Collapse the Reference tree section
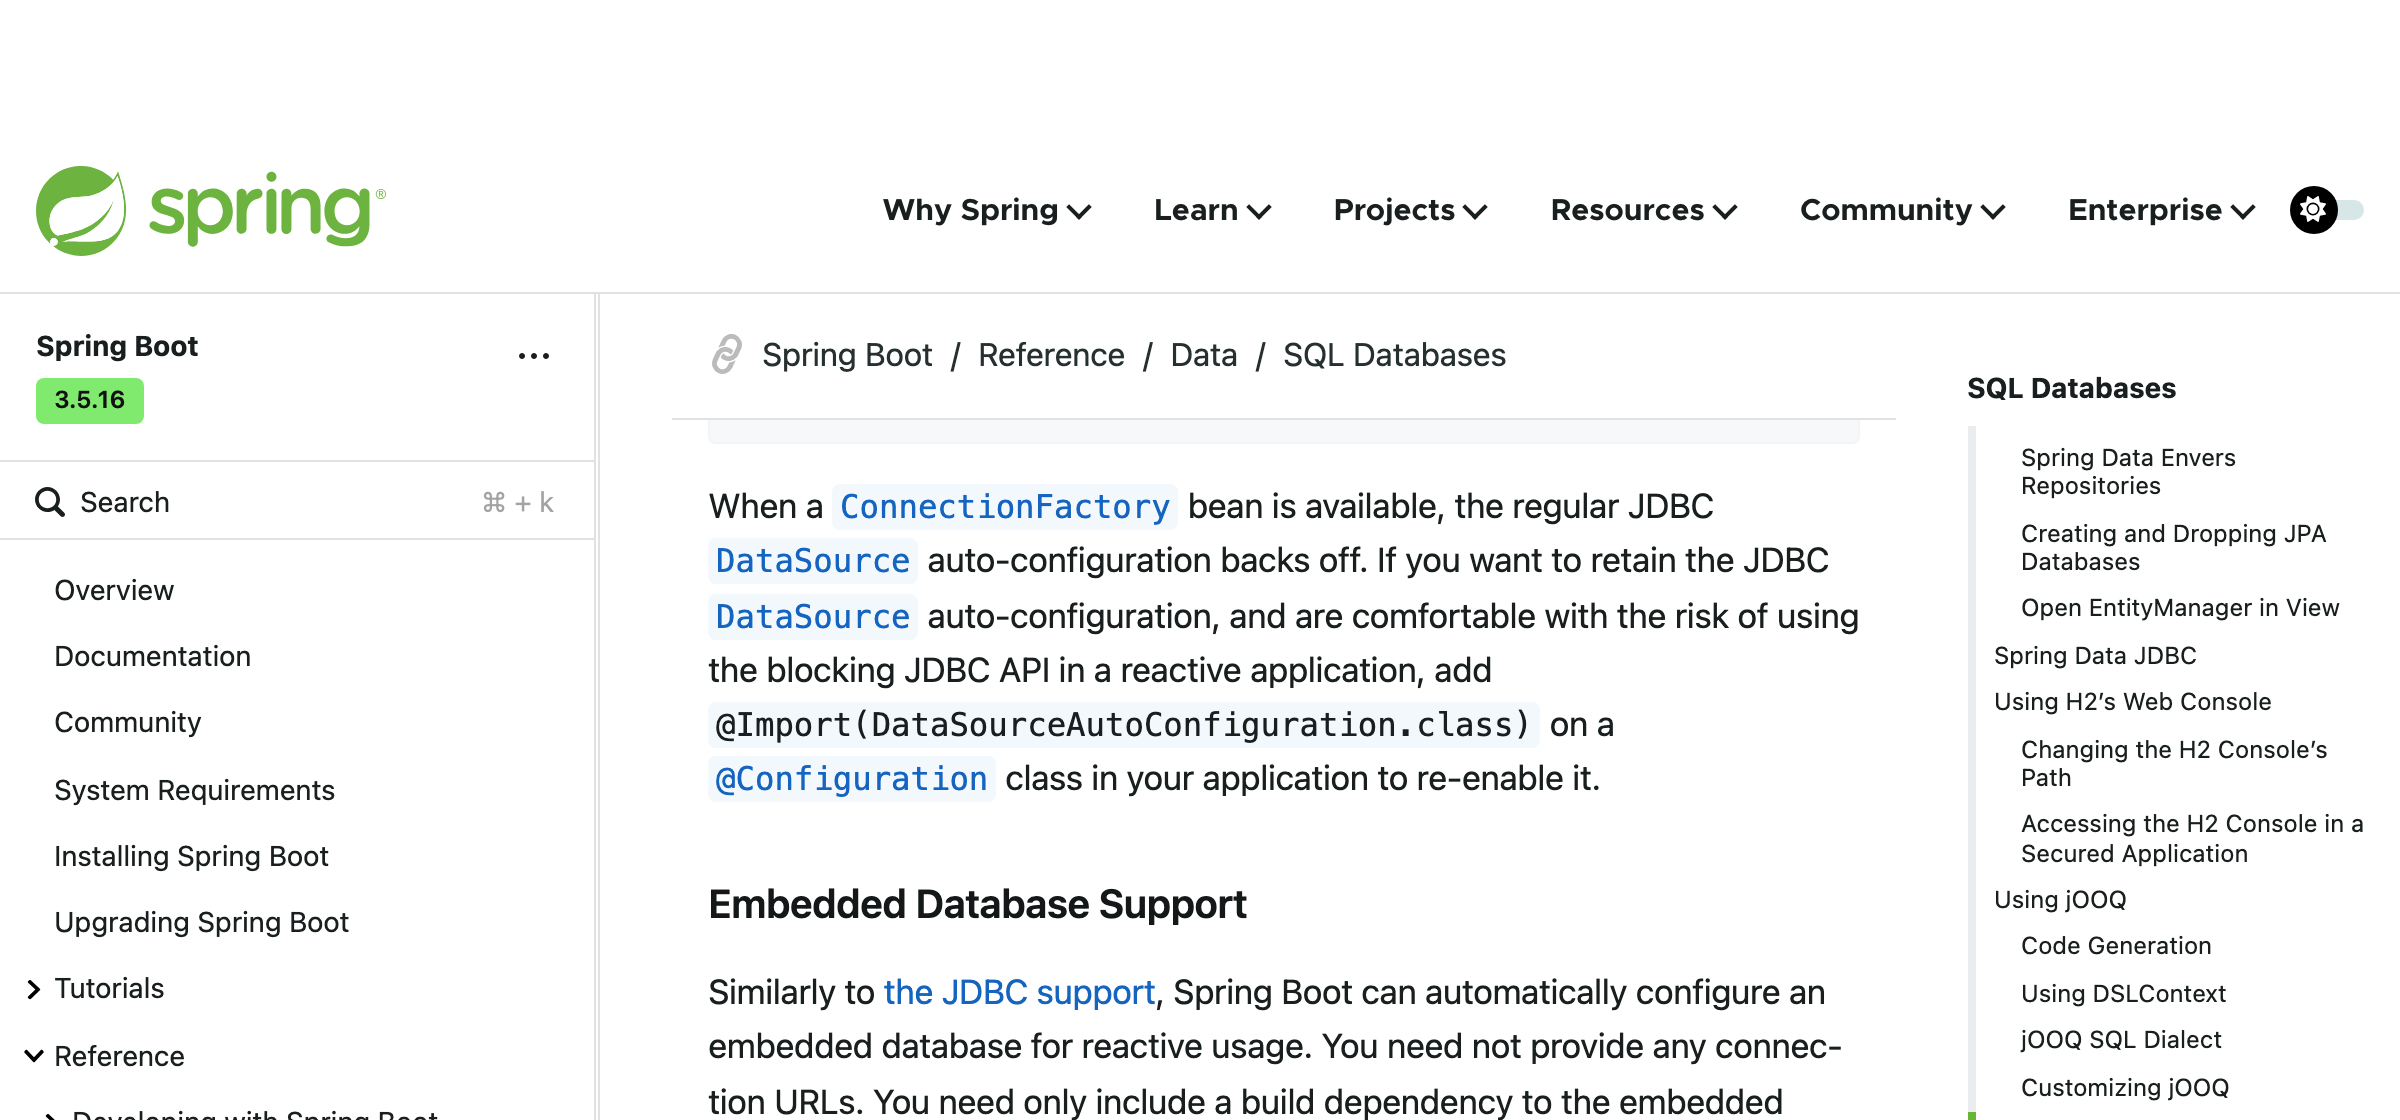The height and width of the screenshot is (1120, 2400). 34,1056
